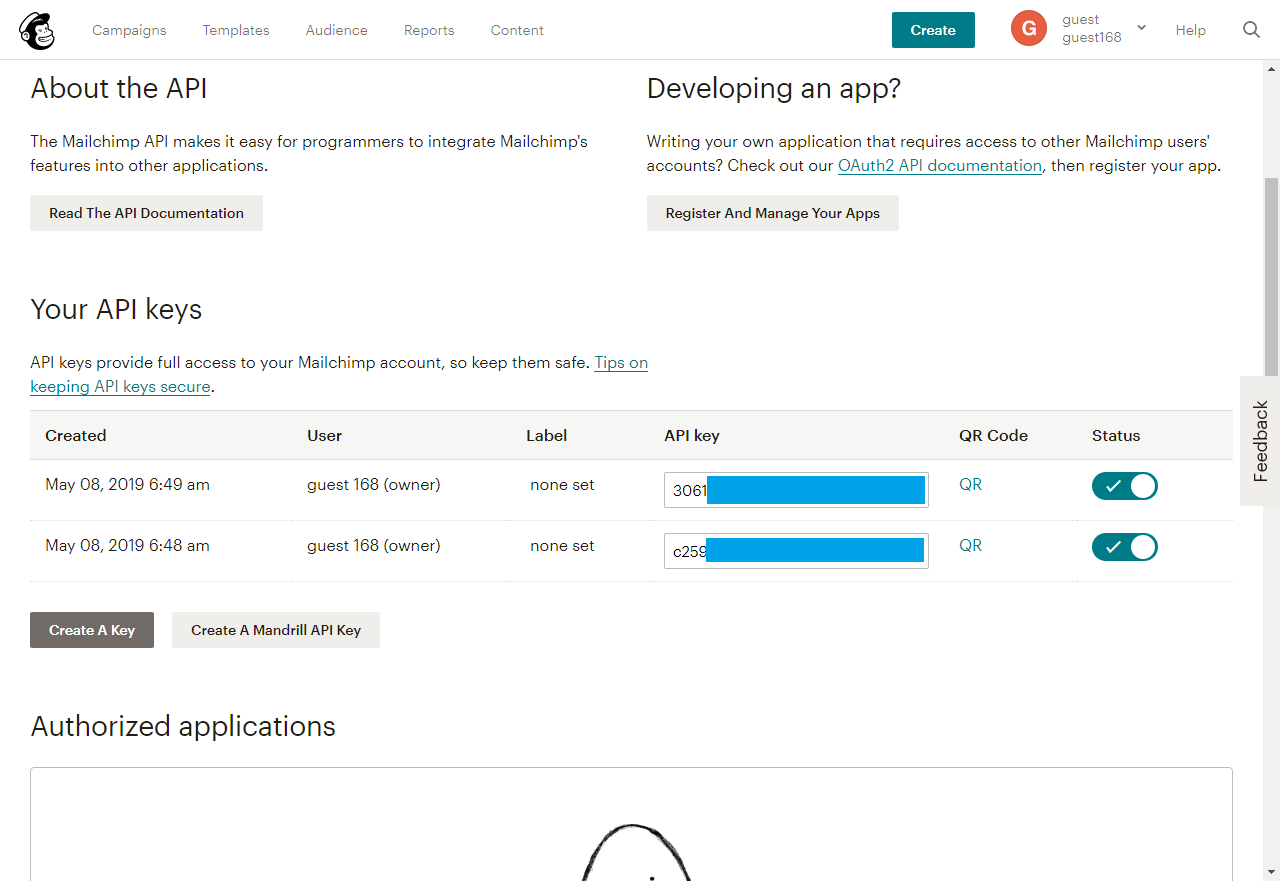Select the API key field starting 3061

[x=796, y=490]
